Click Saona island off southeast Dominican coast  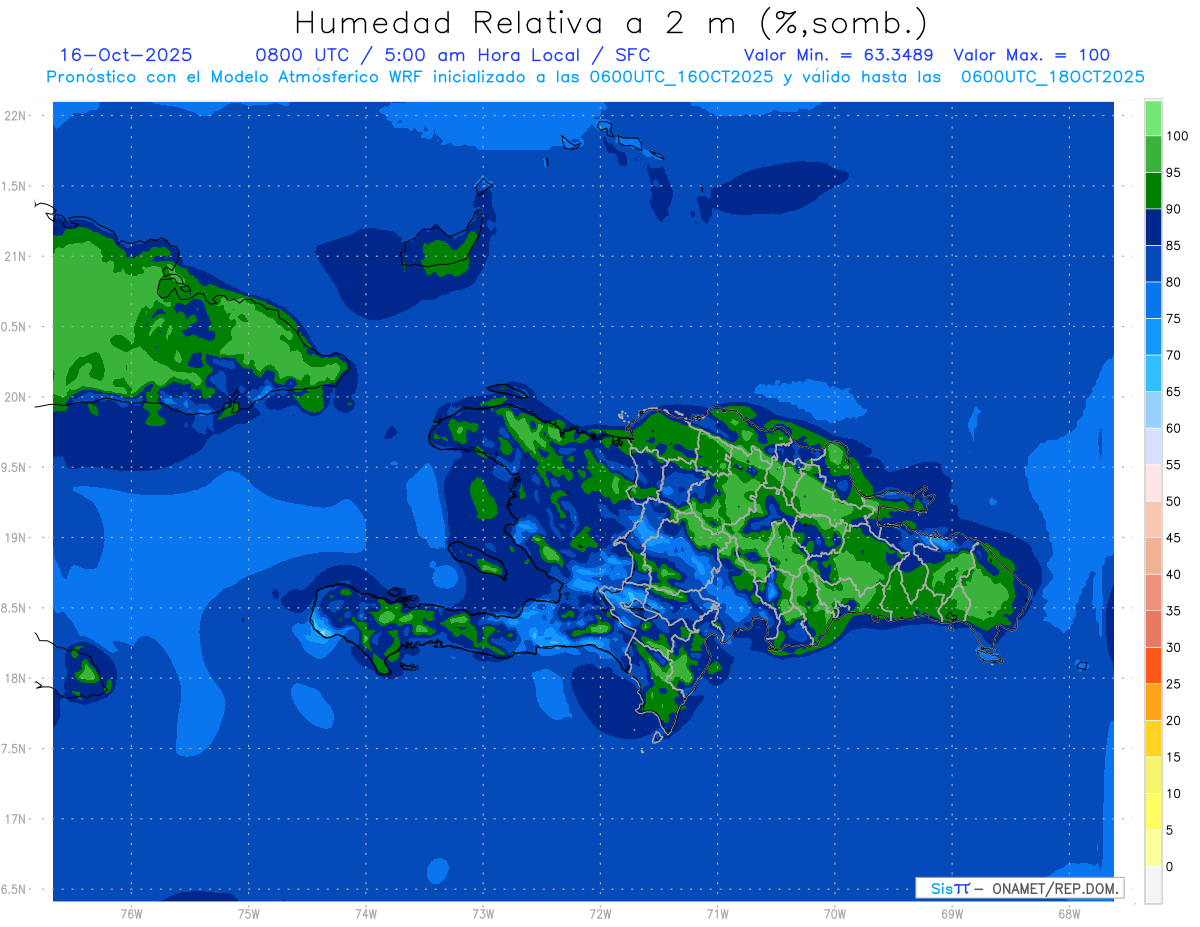(990, 656)
